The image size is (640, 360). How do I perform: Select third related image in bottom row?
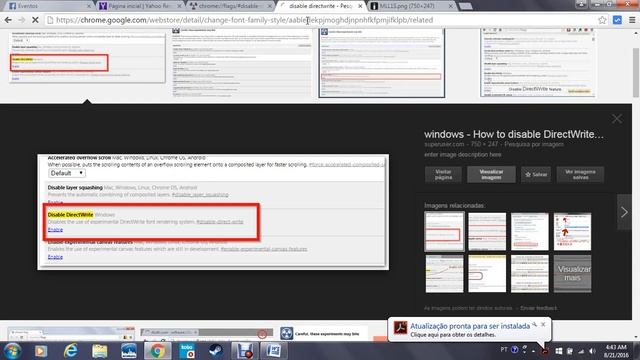pos(529,273)
